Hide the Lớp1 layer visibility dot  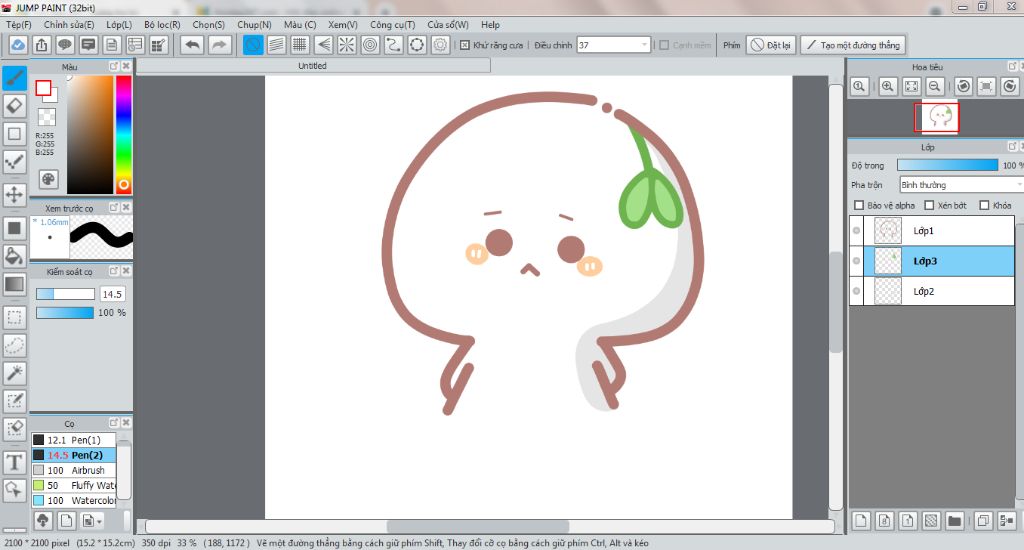tap(856, 231)
